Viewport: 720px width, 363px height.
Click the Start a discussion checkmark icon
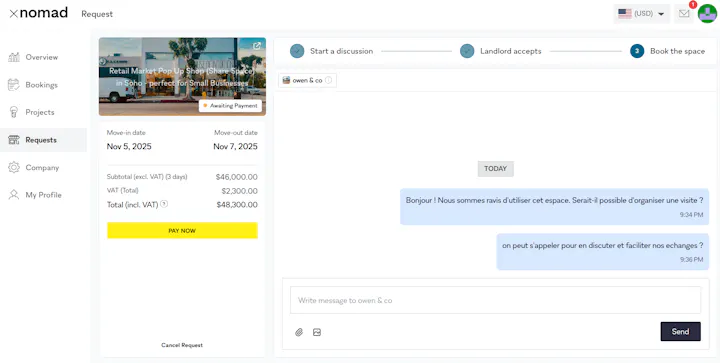coord(297,51)
